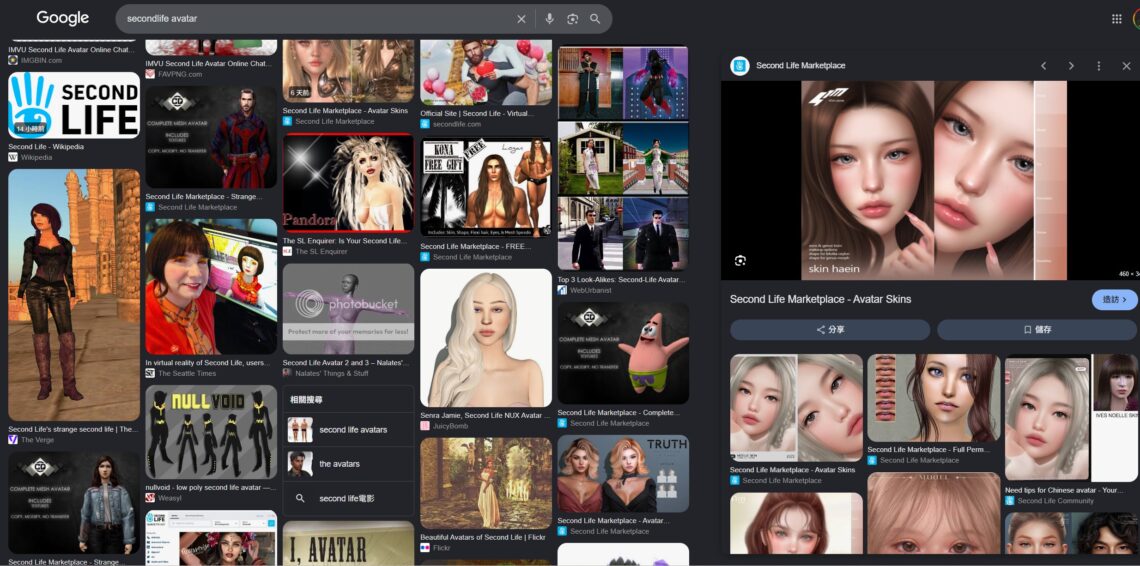Open the Google apps grid icon
This screenshot has width=1140, height=566.
coord(1117,19)
